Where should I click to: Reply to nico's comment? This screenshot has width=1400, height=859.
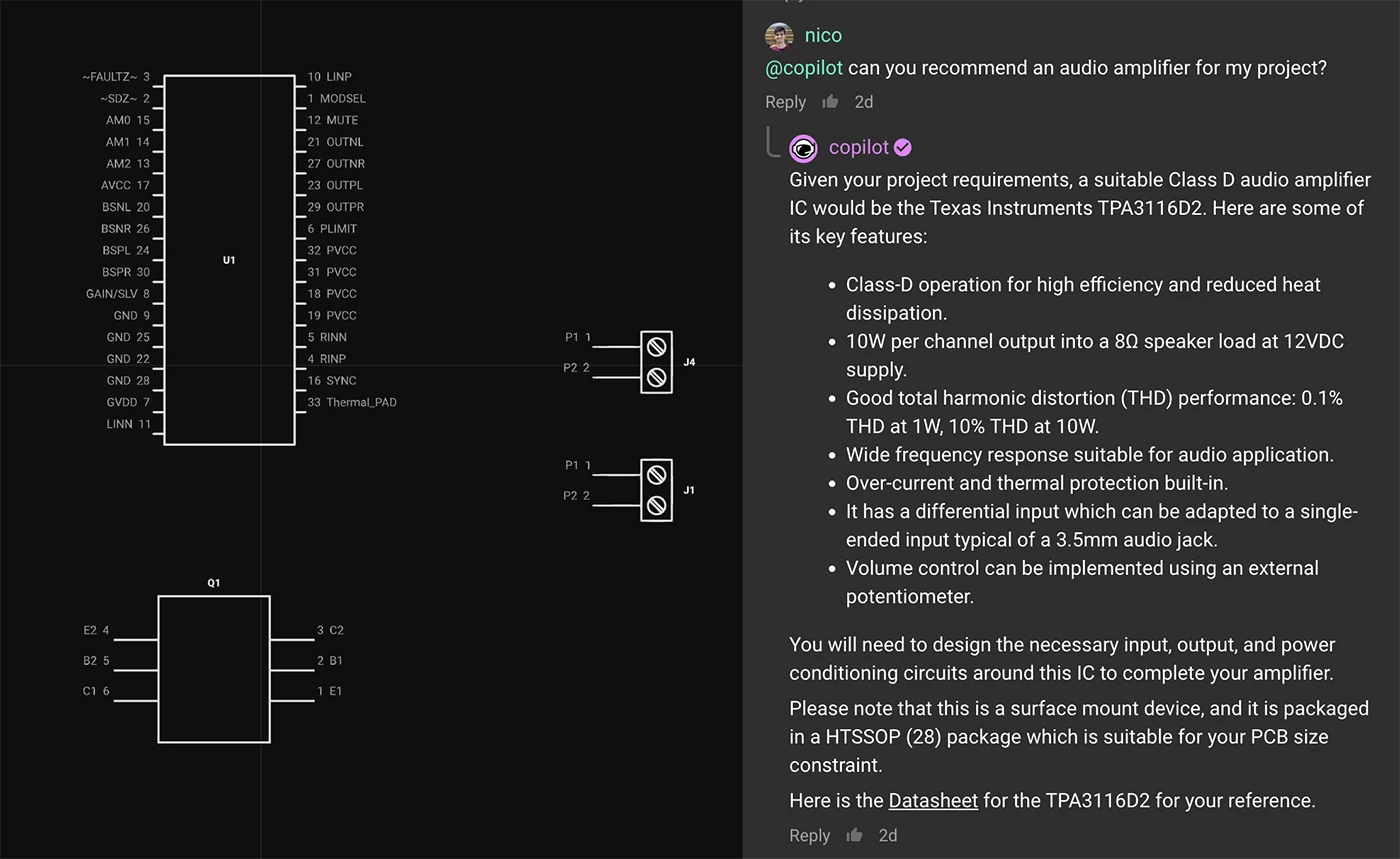785,102
